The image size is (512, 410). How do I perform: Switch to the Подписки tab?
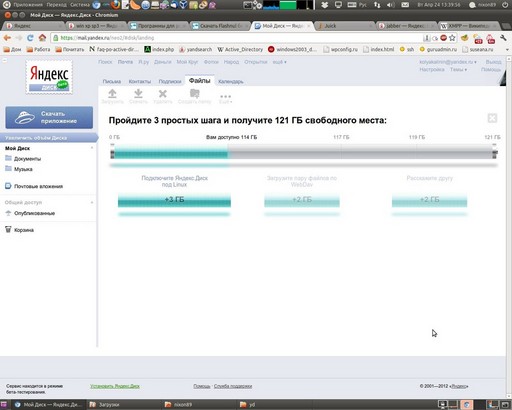tap(170, 81)
